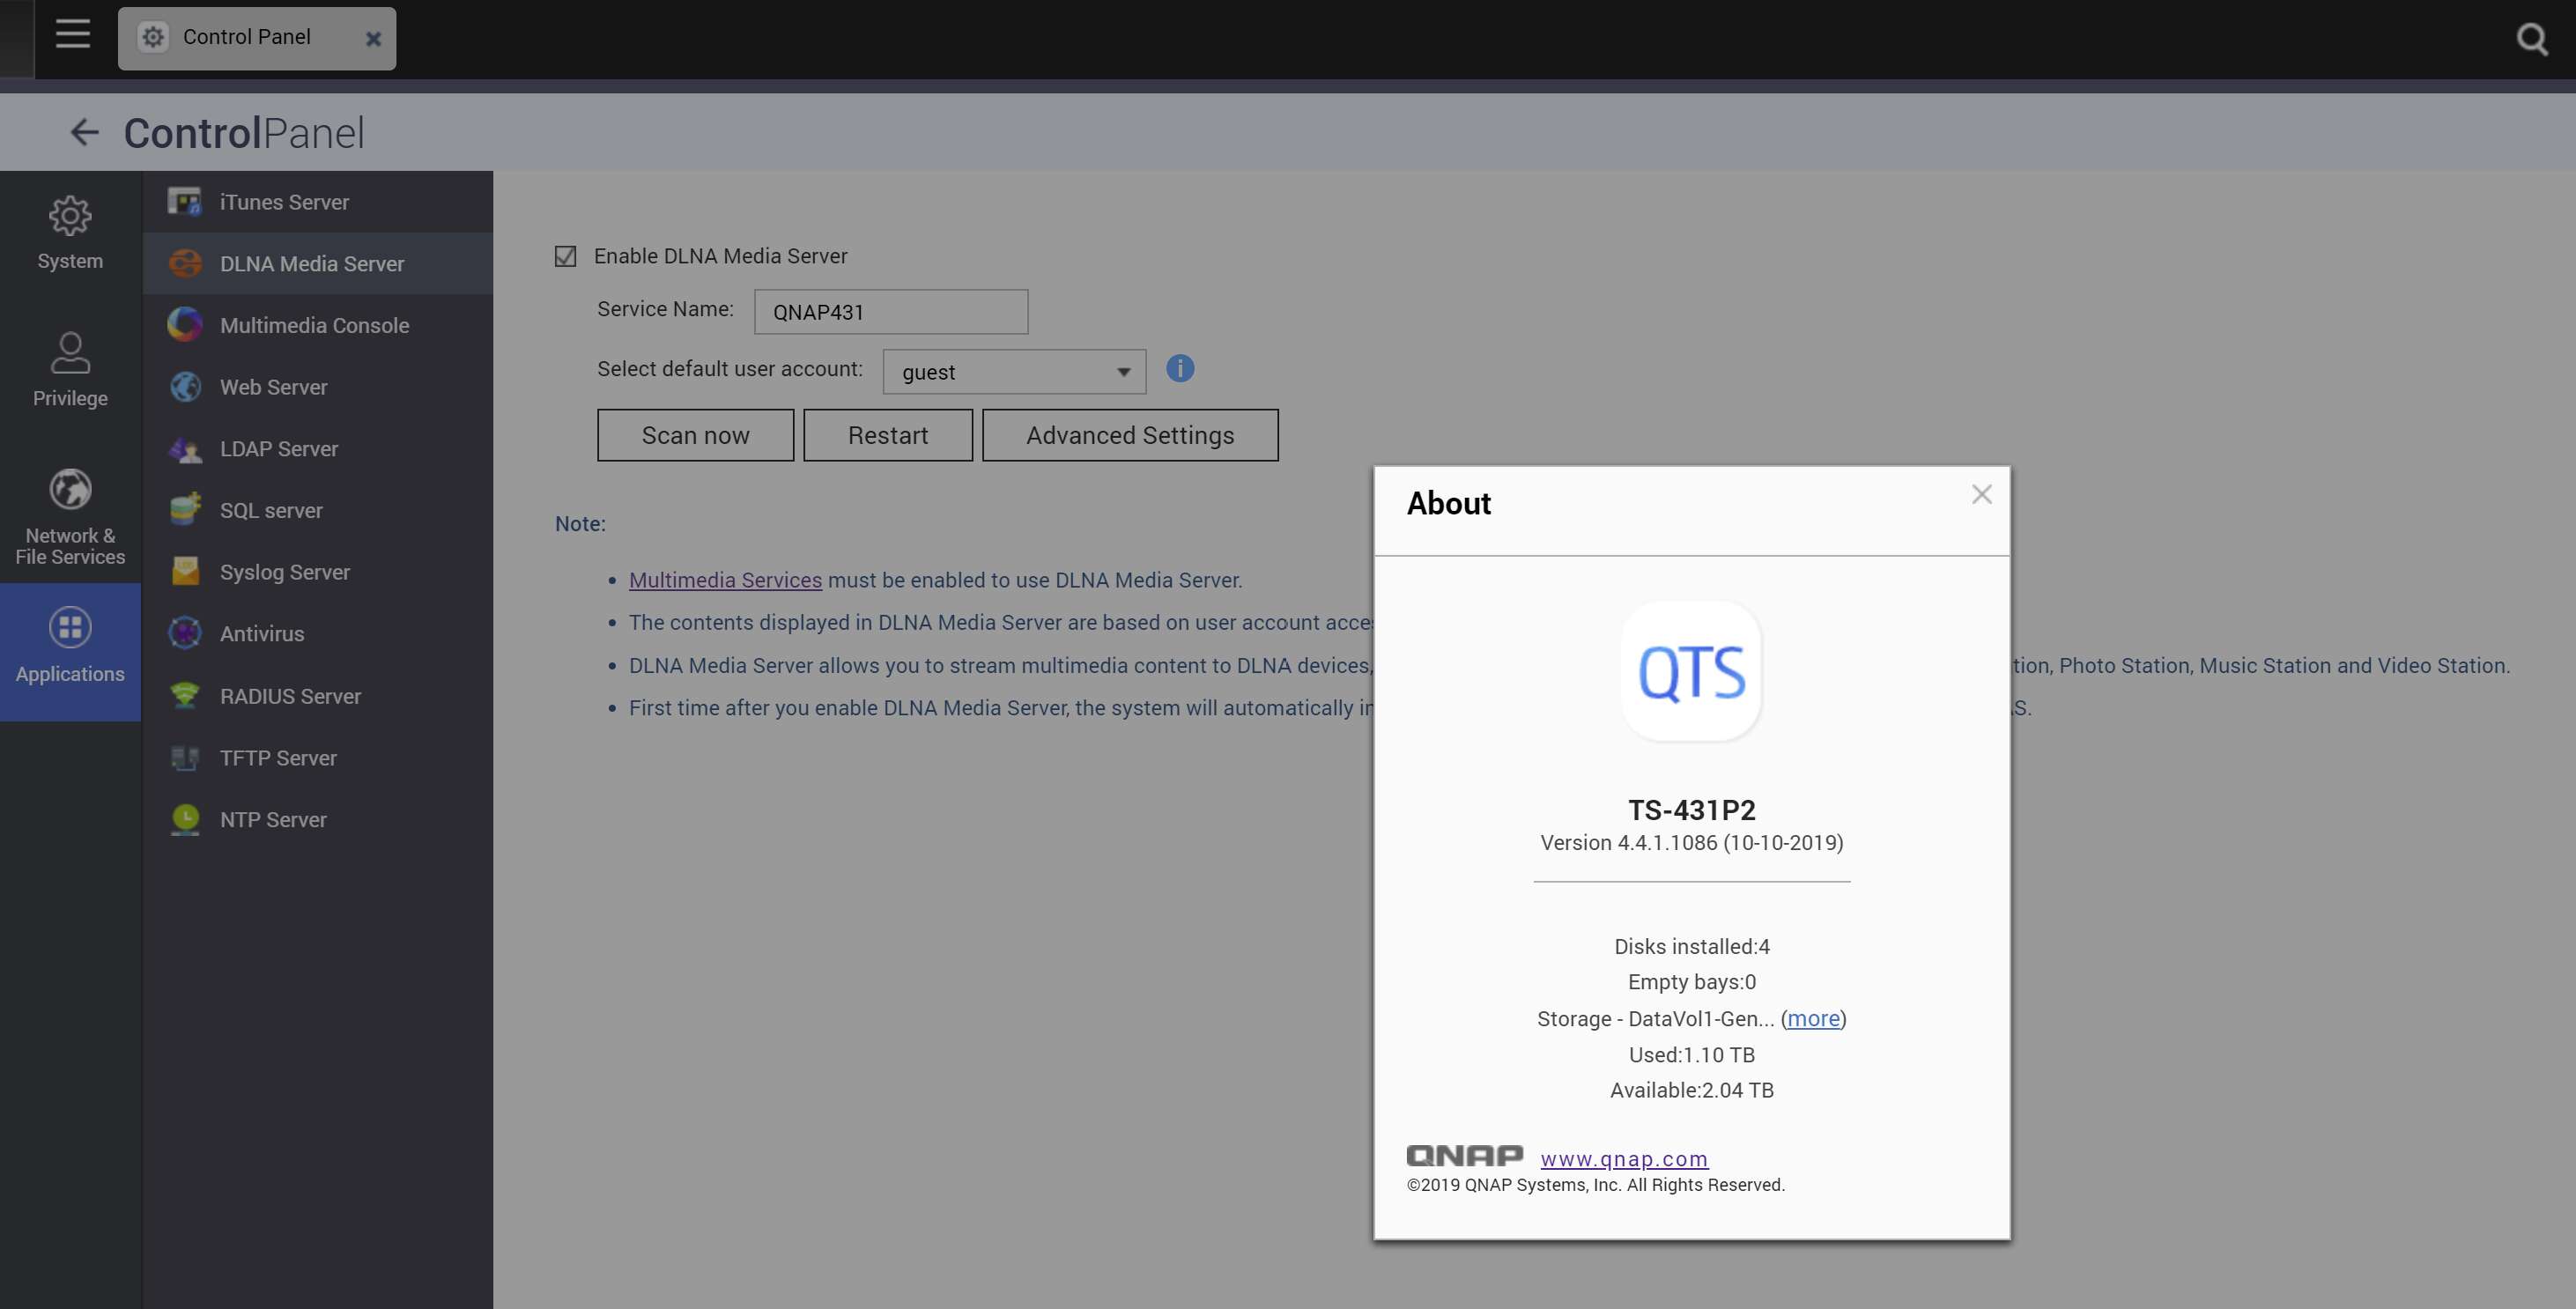
Task: Select the Applications category
Action: click(x=70, y=651)
